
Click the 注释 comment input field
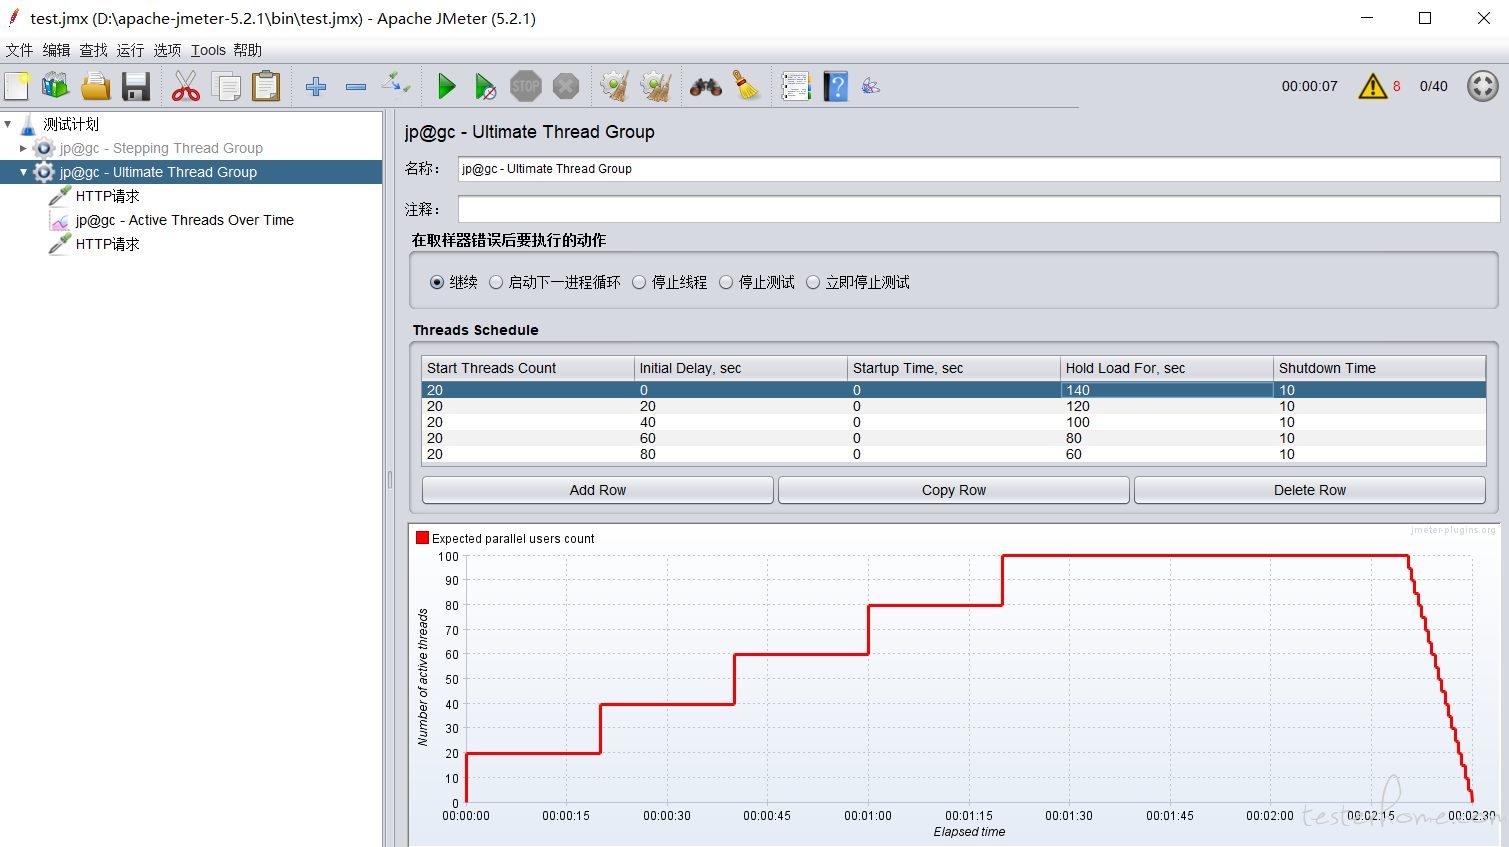click(979, 209)
